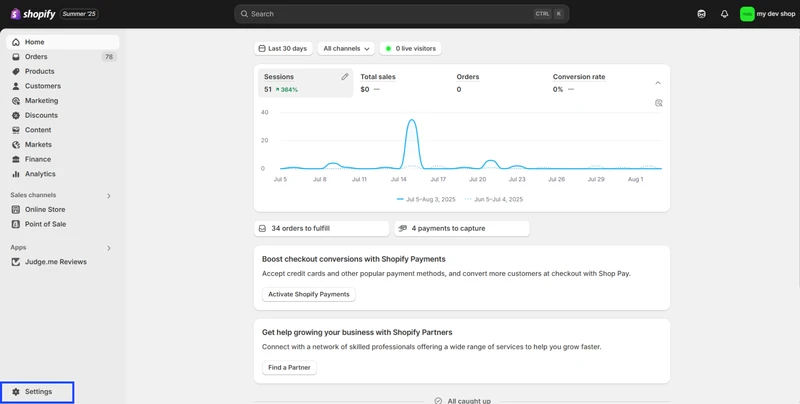Click the green live visitors dot

click(388, 48)
